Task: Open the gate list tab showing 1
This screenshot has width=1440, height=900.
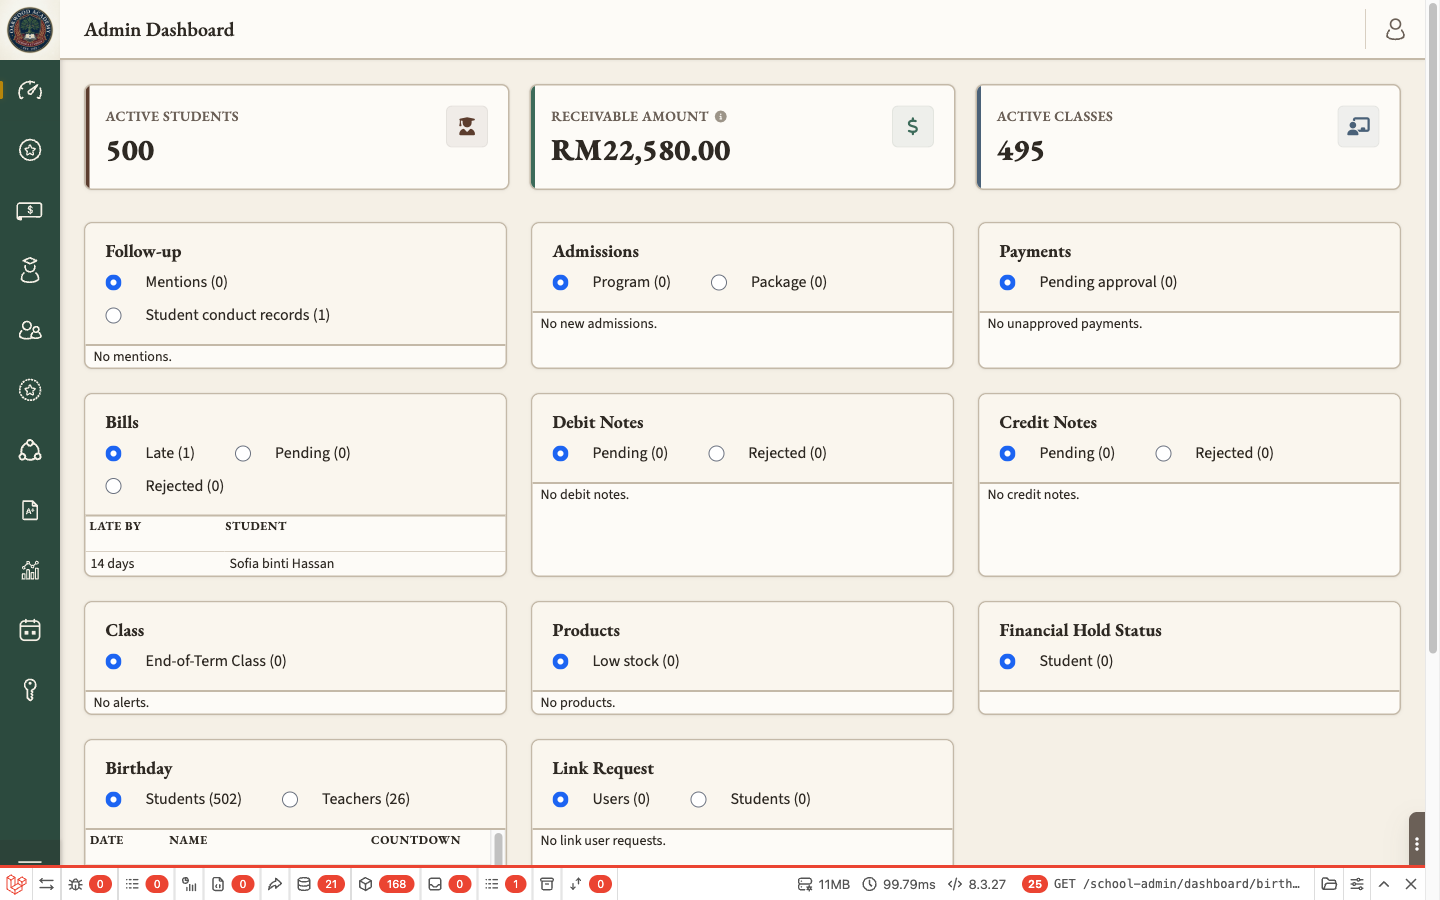Action: click(x=505, y=884)
